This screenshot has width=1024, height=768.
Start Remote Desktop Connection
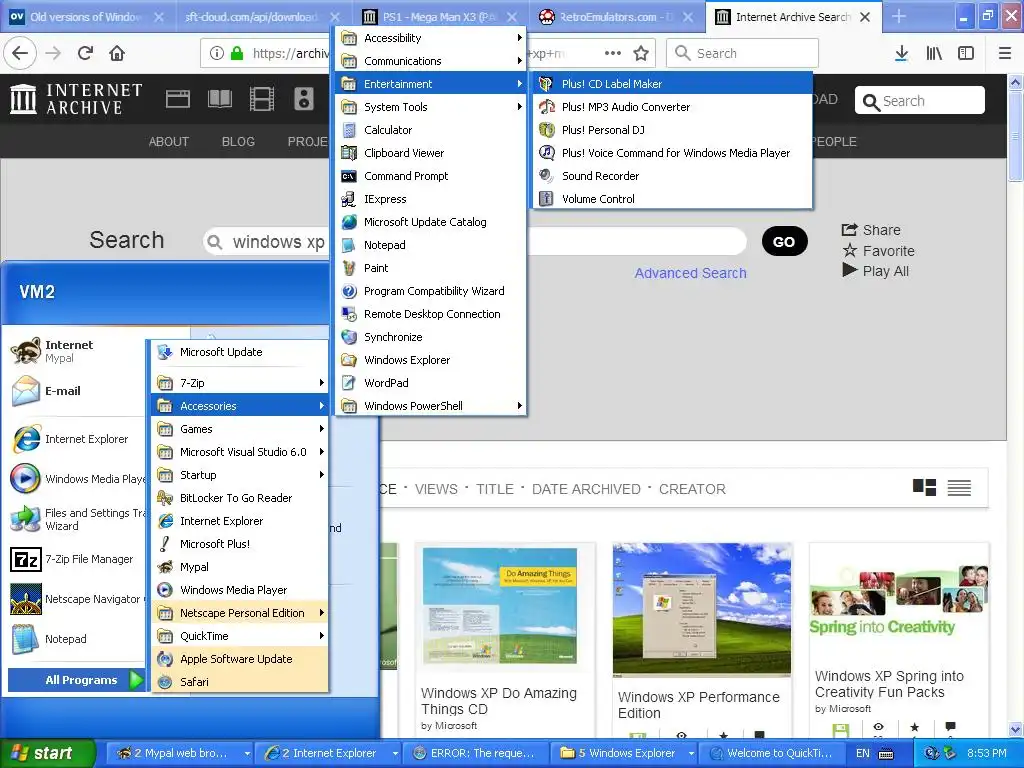click(x=431, y=313)
